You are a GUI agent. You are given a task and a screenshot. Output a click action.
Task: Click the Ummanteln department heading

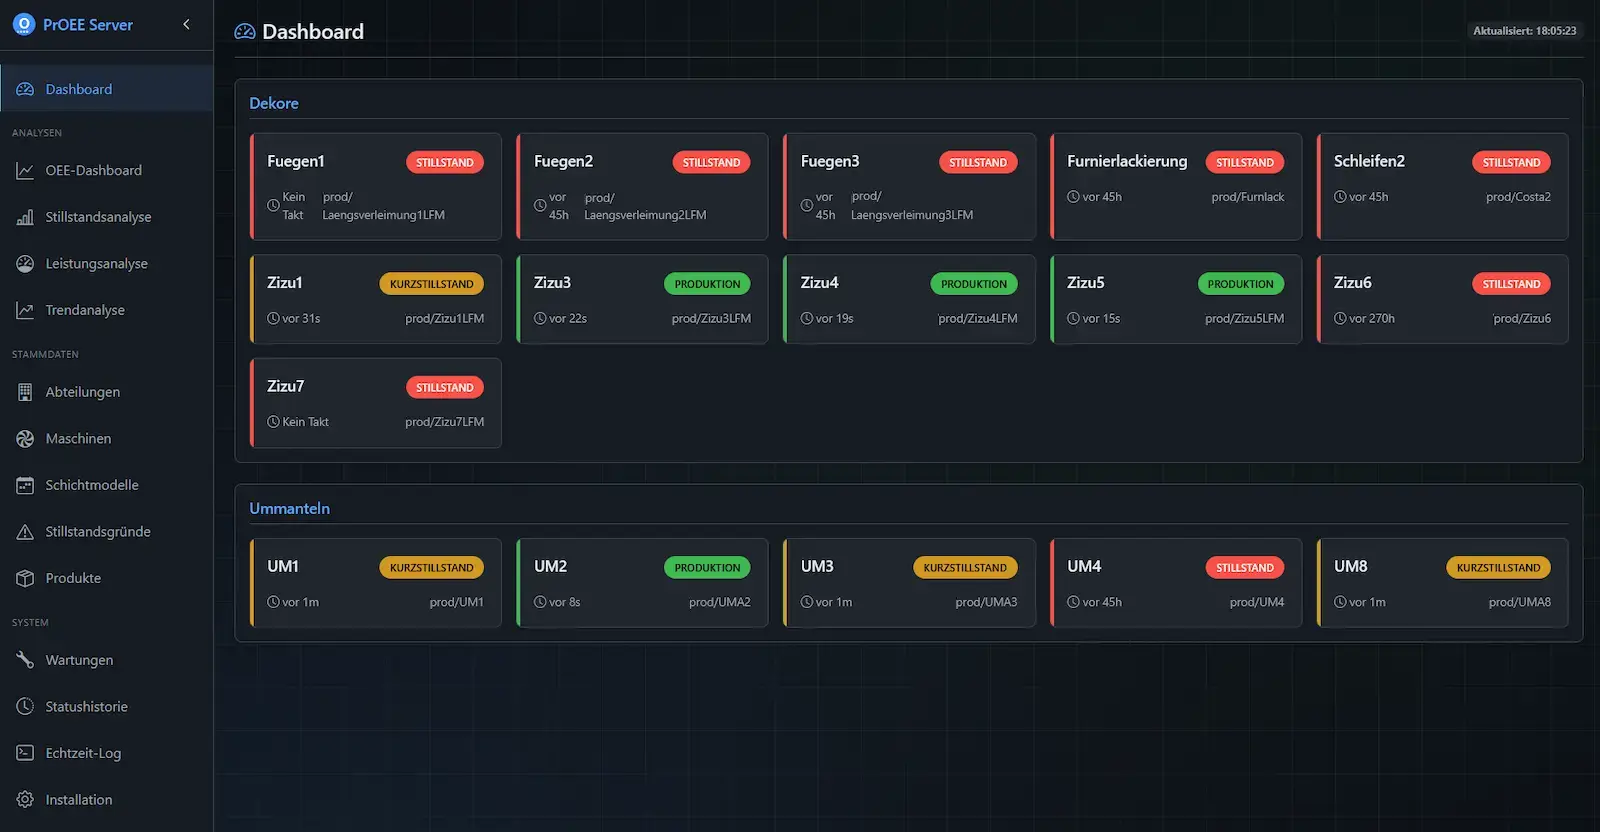(x=289, y=508)
